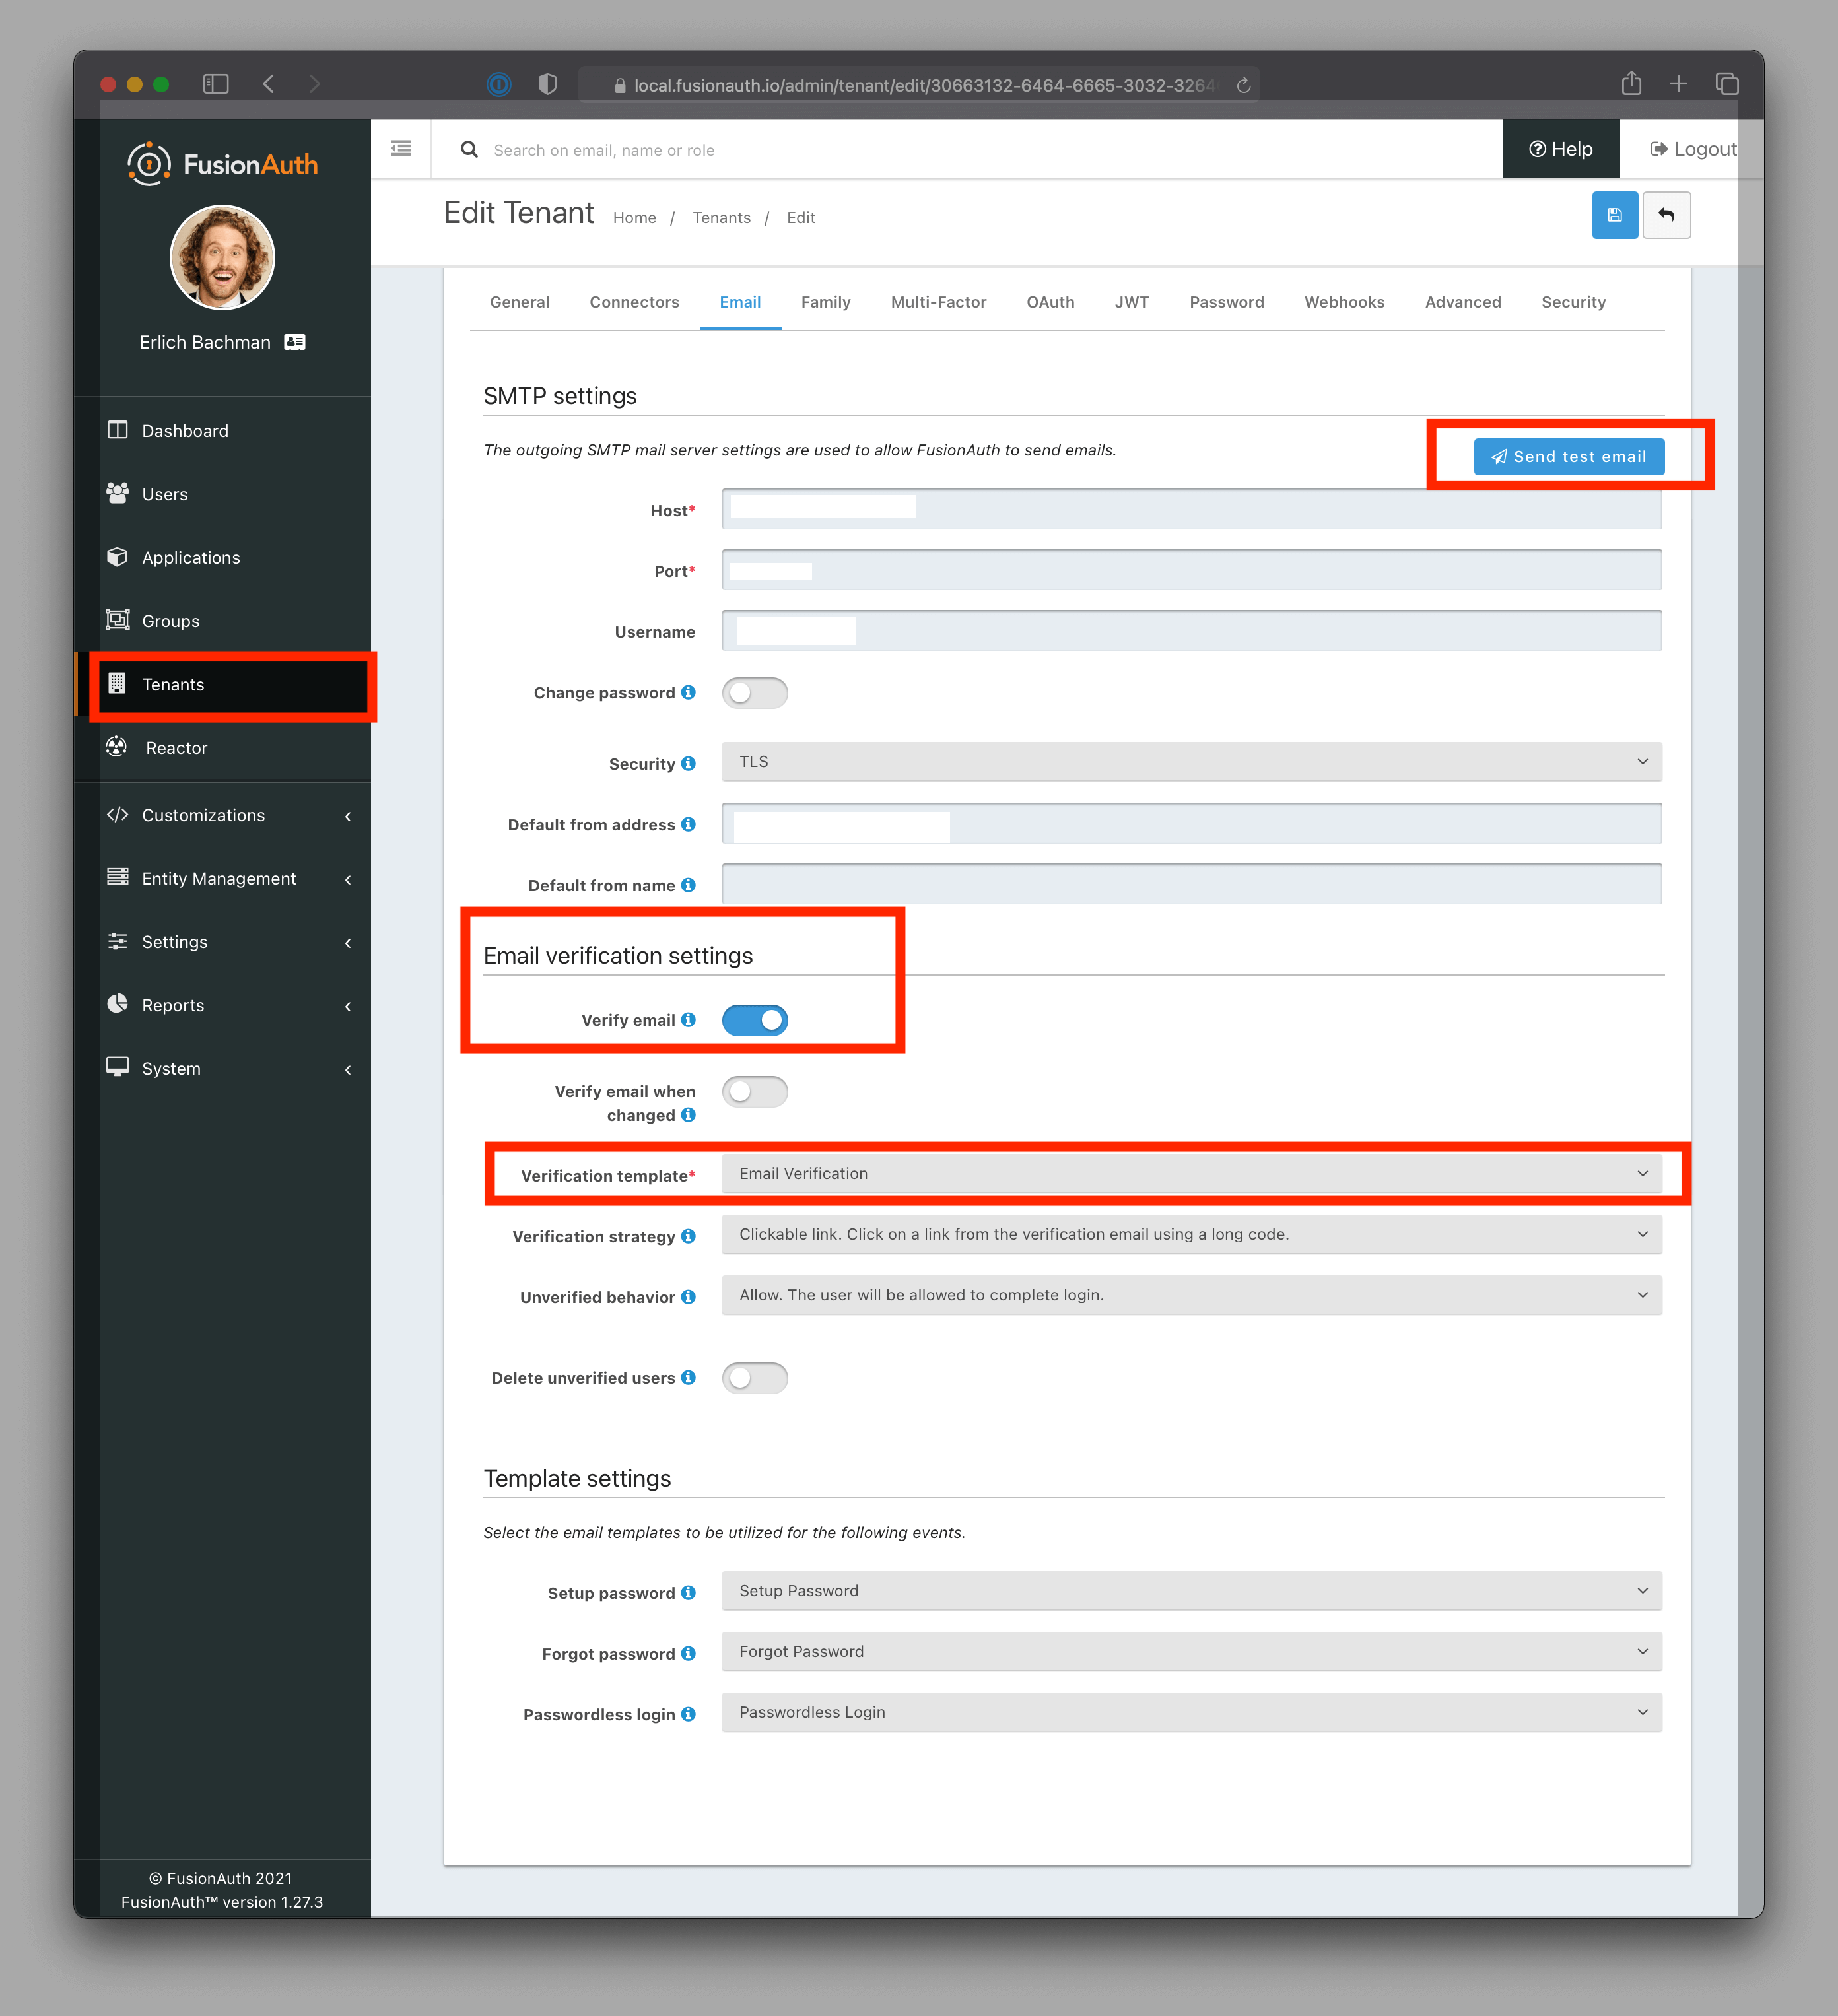
Task: Switch to the General tab
Action: [520, 302]
